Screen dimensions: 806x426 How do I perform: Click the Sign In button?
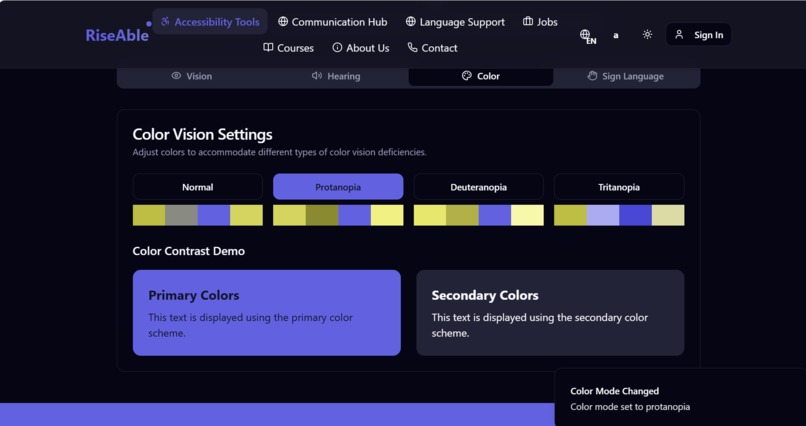coord(699,34)
